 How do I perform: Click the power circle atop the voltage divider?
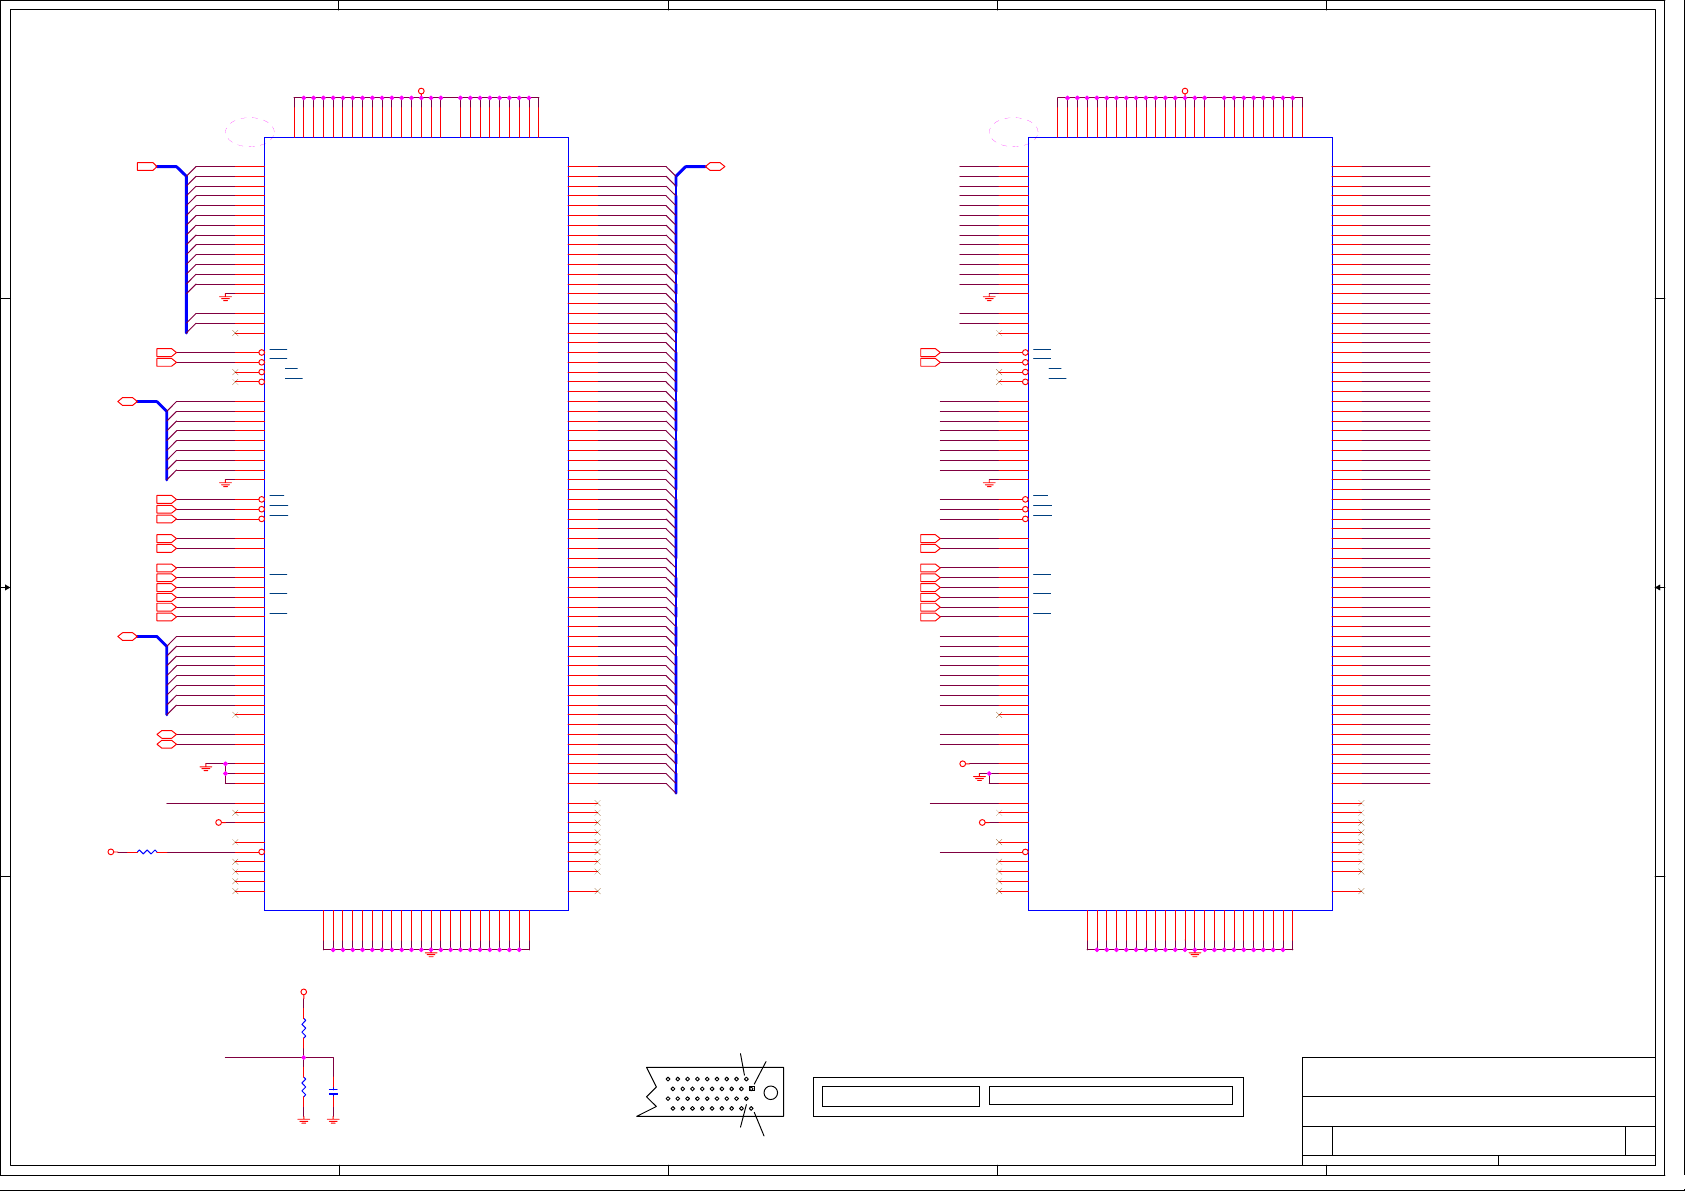pos(304,993)
